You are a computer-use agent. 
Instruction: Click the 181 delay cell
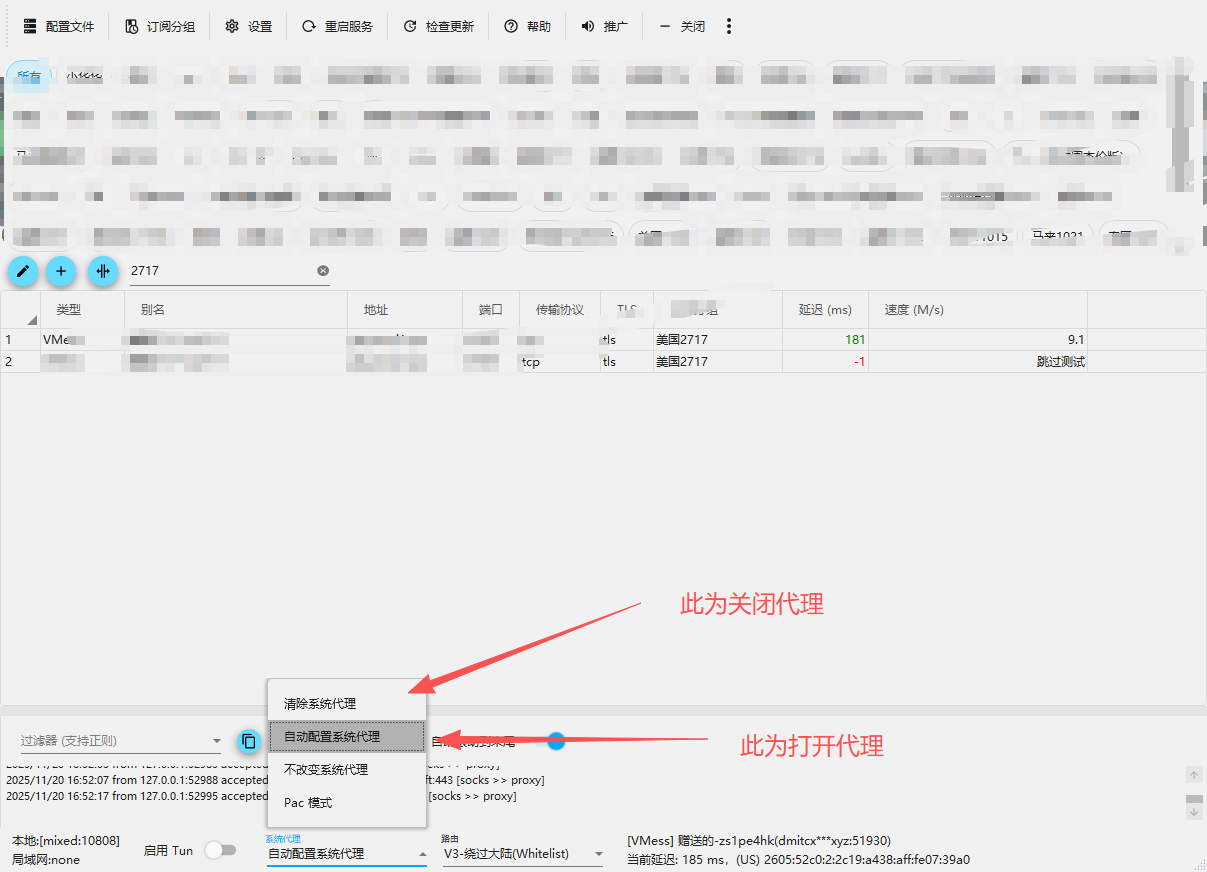click(825, 340)
